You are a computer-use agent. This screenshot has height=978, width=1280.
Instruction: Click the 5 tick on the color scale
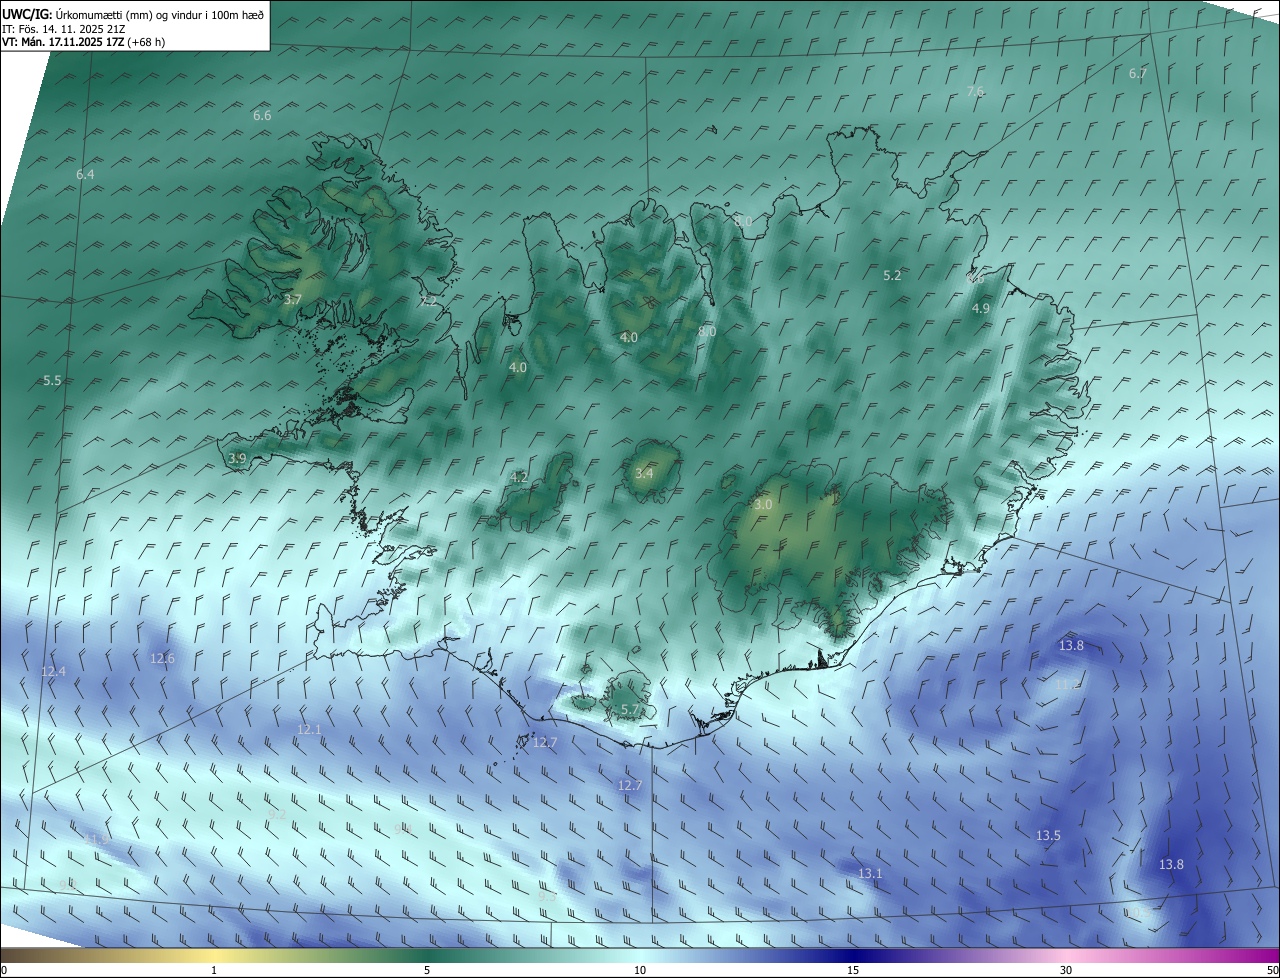pyautogui.click(x=427, y=971)
